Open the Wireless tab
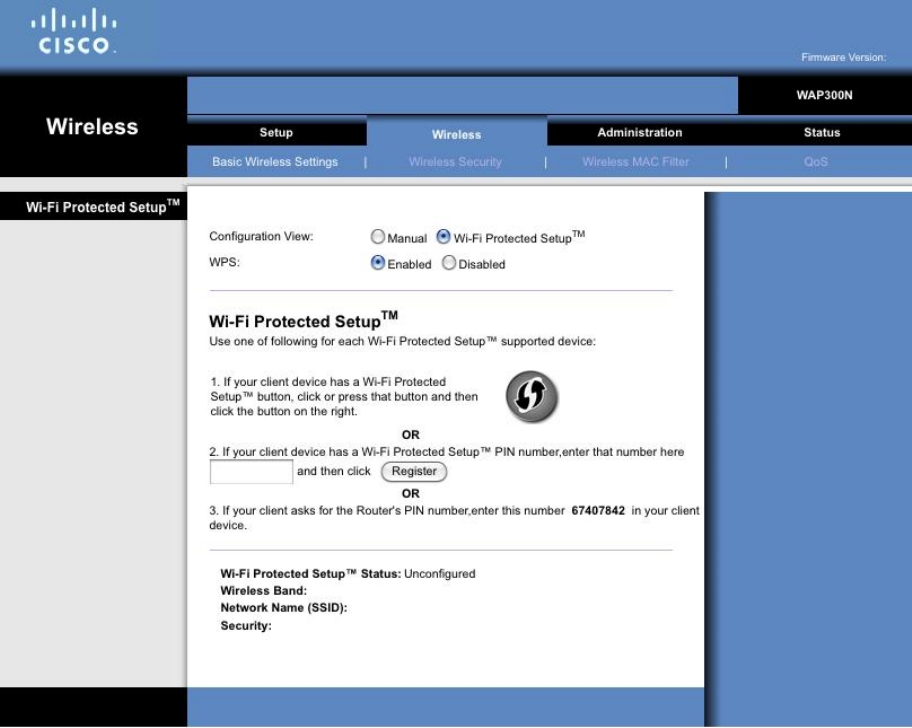The height and width of the screenshot is (728, 912). (x=457, y=134)
